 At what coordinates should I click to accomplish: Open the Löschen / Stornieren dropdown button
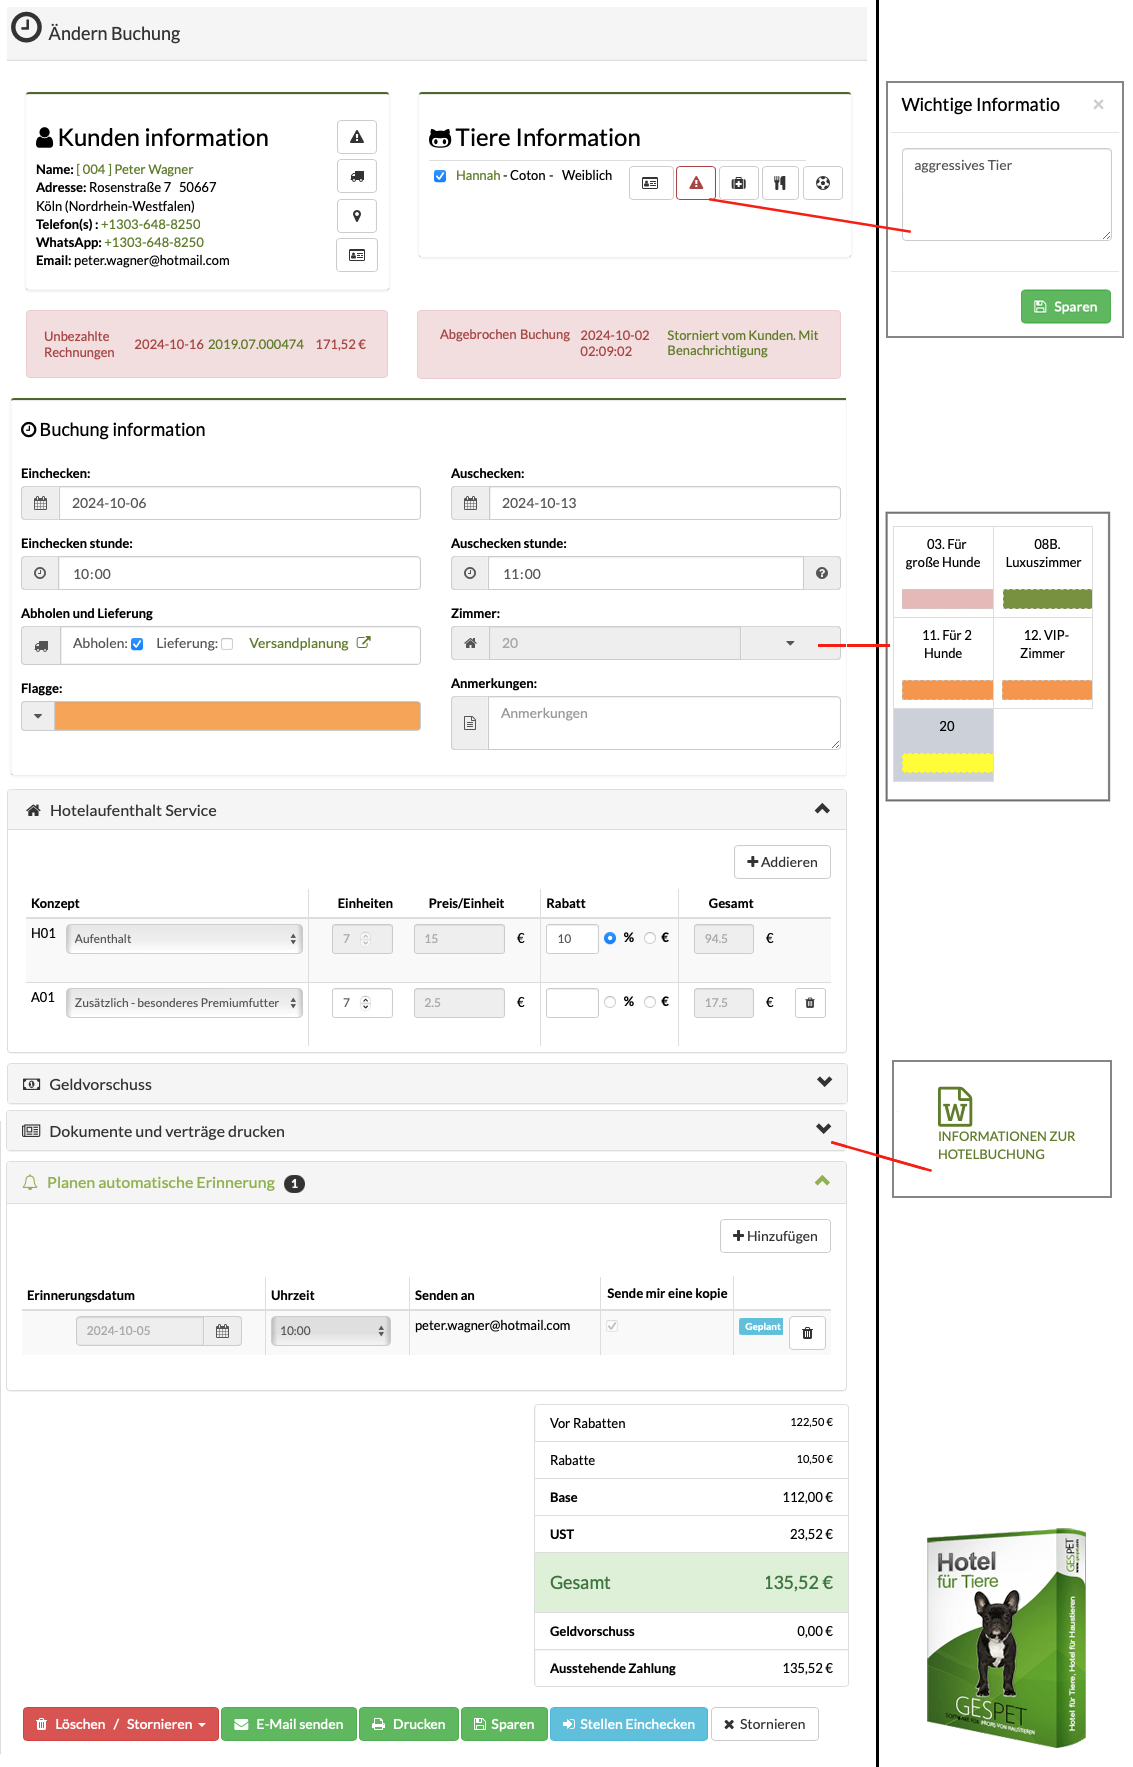[121, 1724]
